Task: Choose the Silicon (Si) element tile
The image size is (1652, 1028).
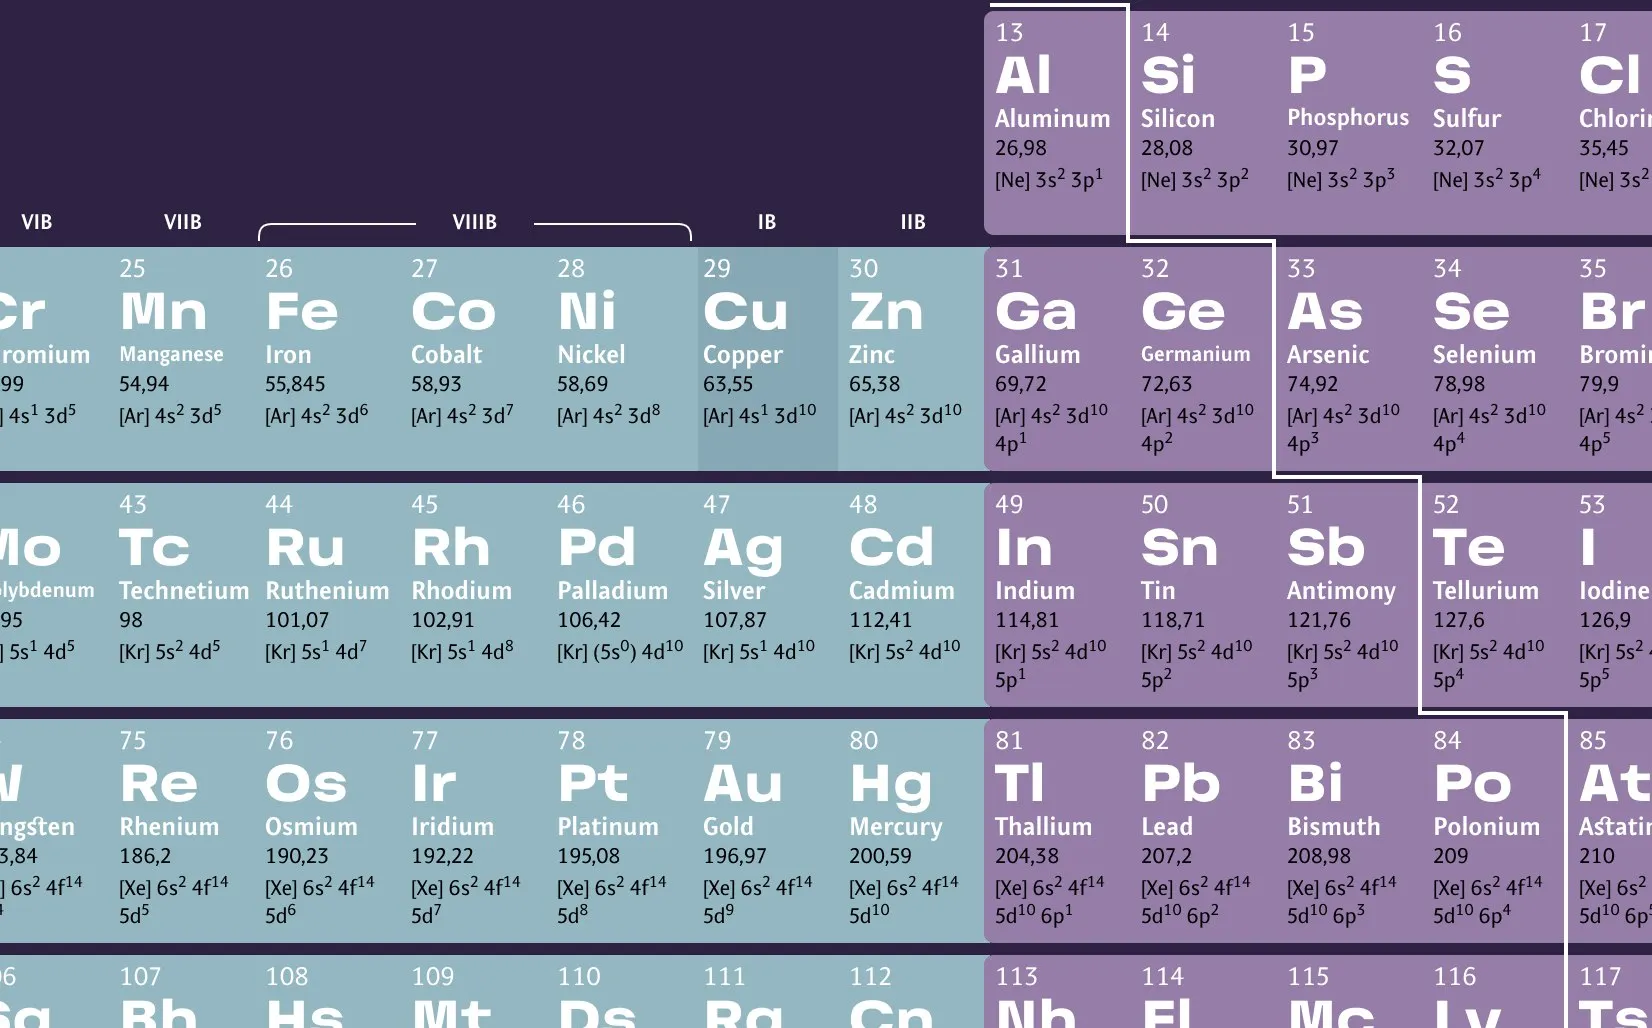Action: coord(1202,122)
